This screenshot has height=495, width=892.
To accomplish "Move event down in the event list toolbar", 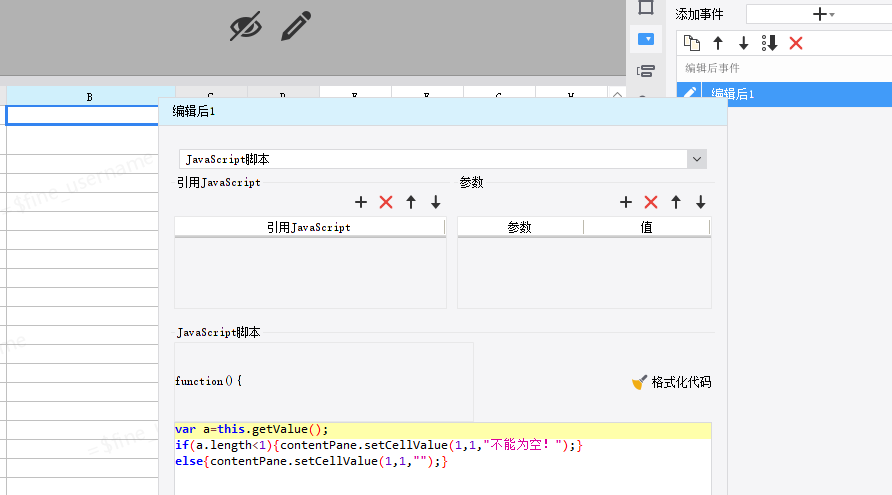I will coord(744,43).
